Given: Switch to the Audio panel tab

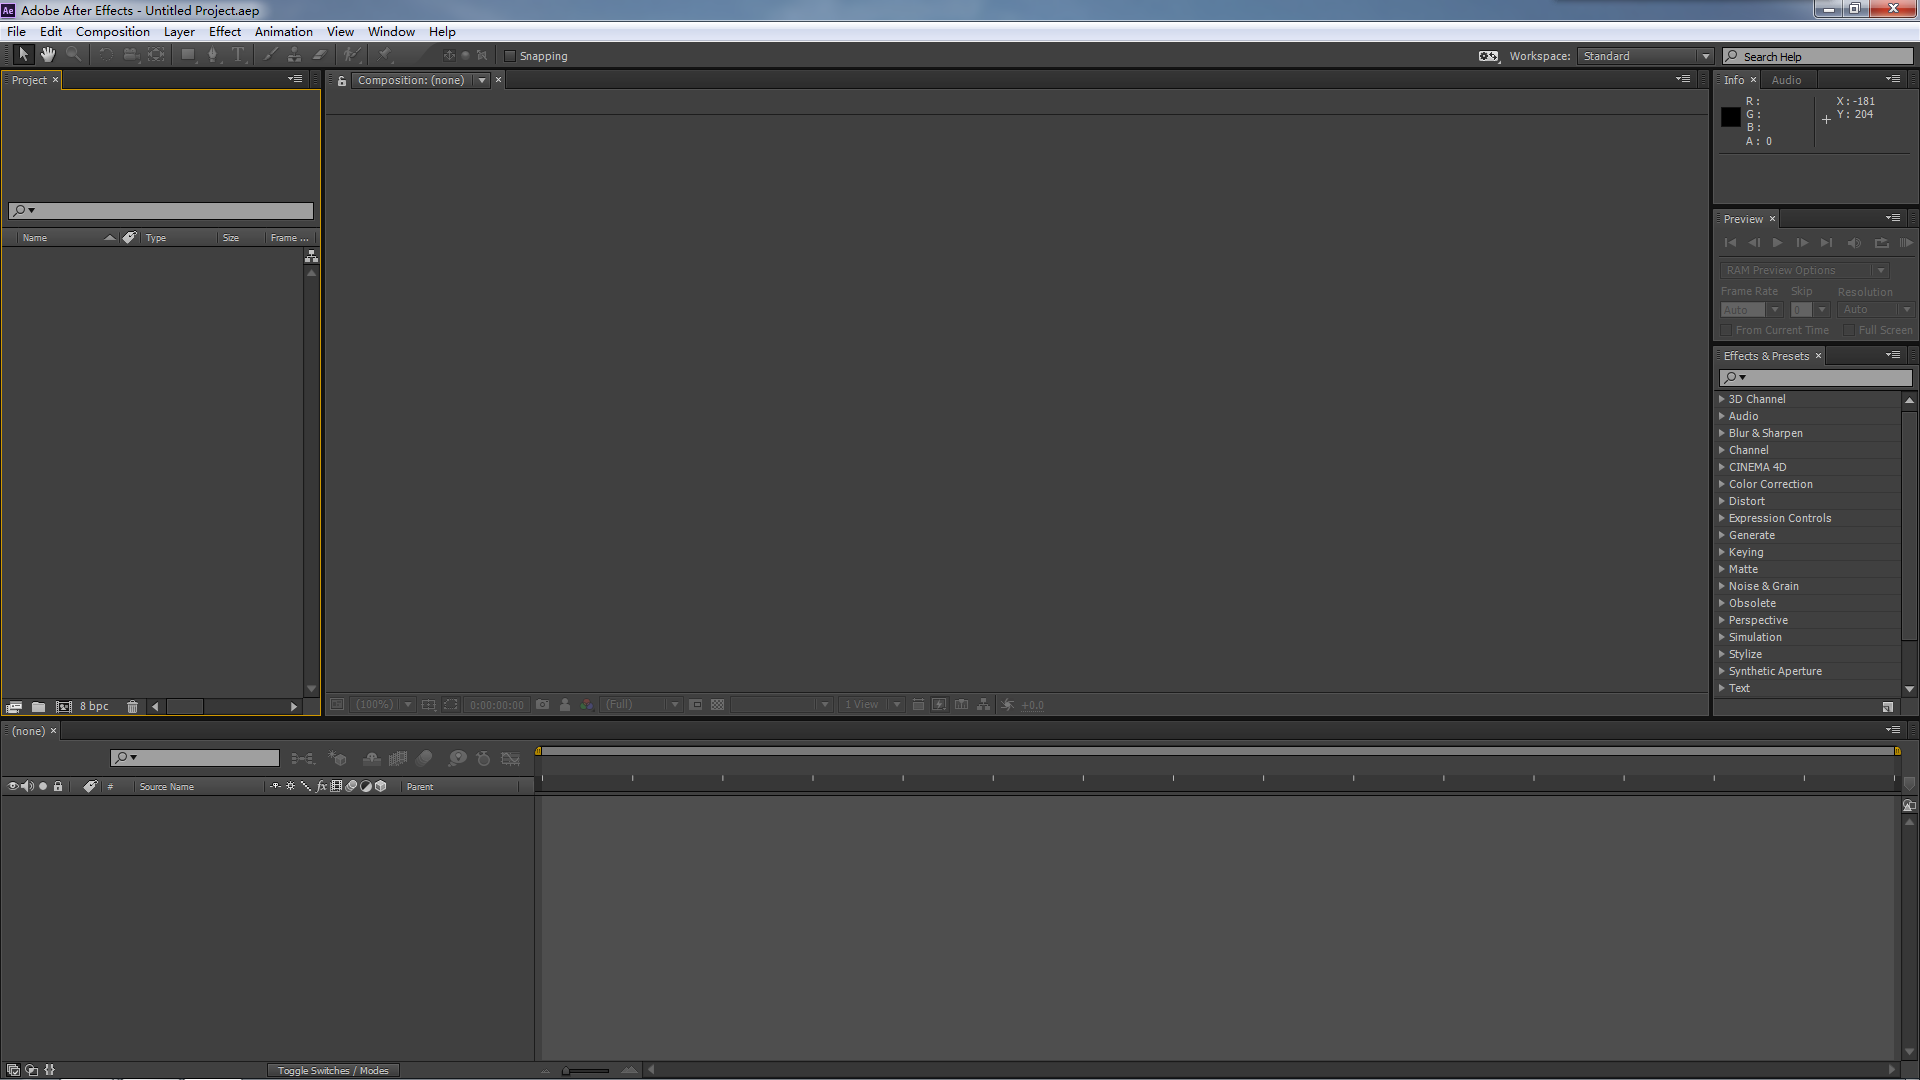Looking at the screenshot, I should tap(1786, 80).
